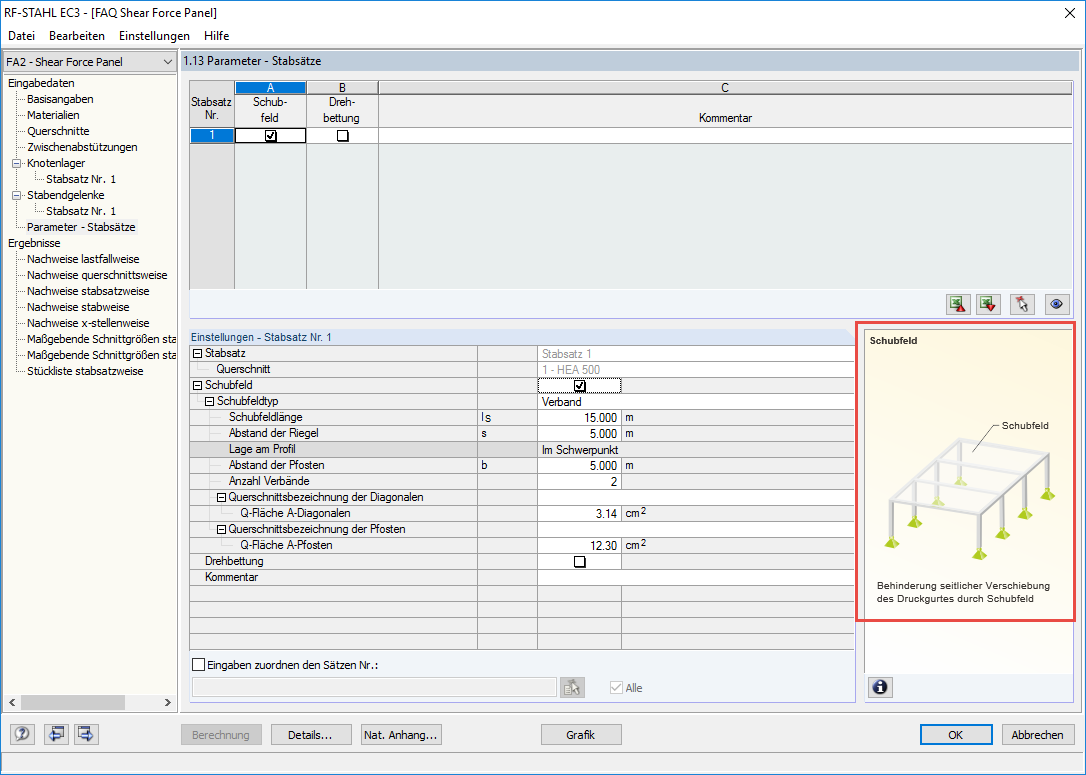
Task: Collapse Querschnittsbezeichnung der Diagonalen group
Action: 221,497
